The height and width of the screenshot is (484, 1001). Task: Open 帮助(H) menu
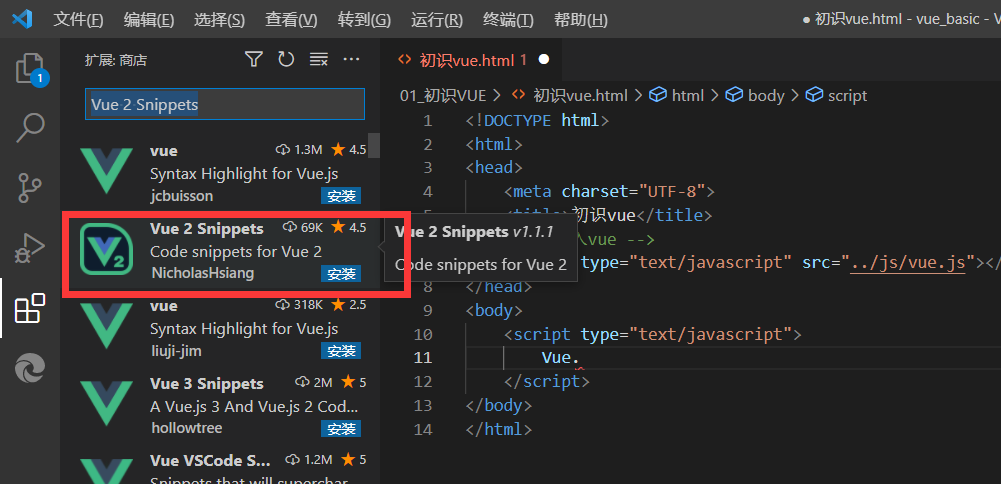click(x=581, y=20)
